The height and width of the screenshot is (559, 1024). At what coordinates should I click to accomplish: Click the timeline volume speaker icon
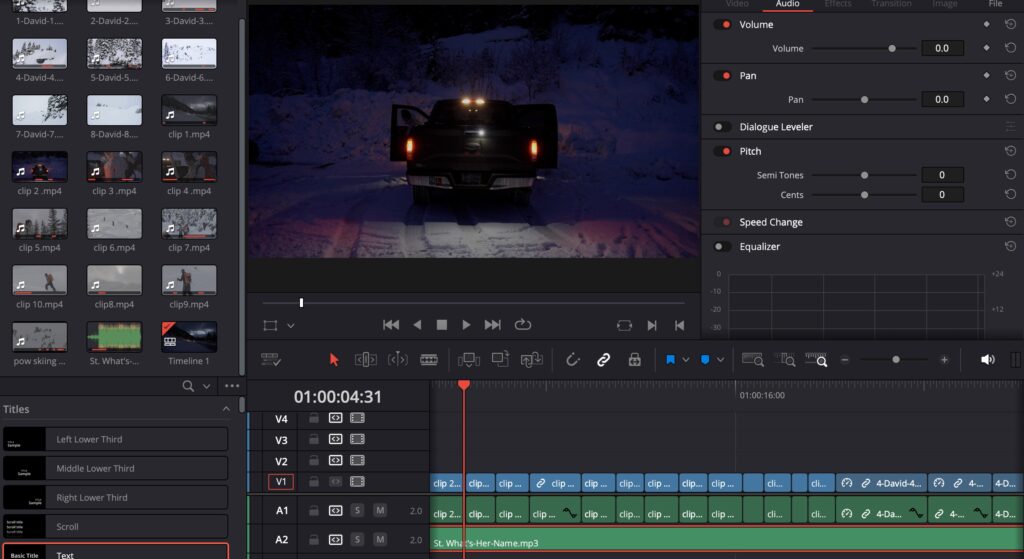coord(987,360)
